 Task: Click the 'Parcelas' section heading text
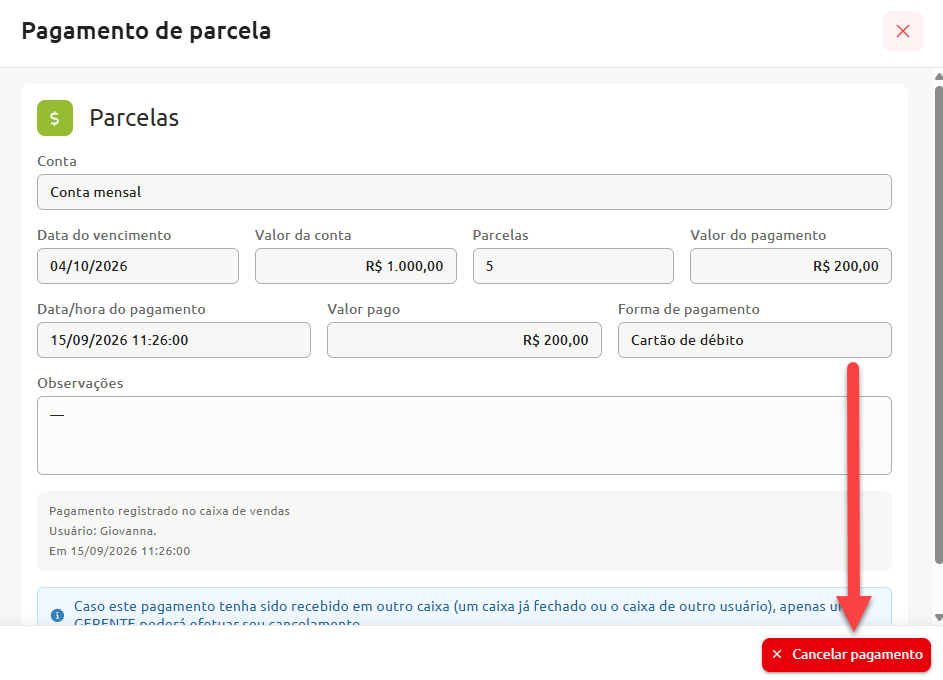134,118
